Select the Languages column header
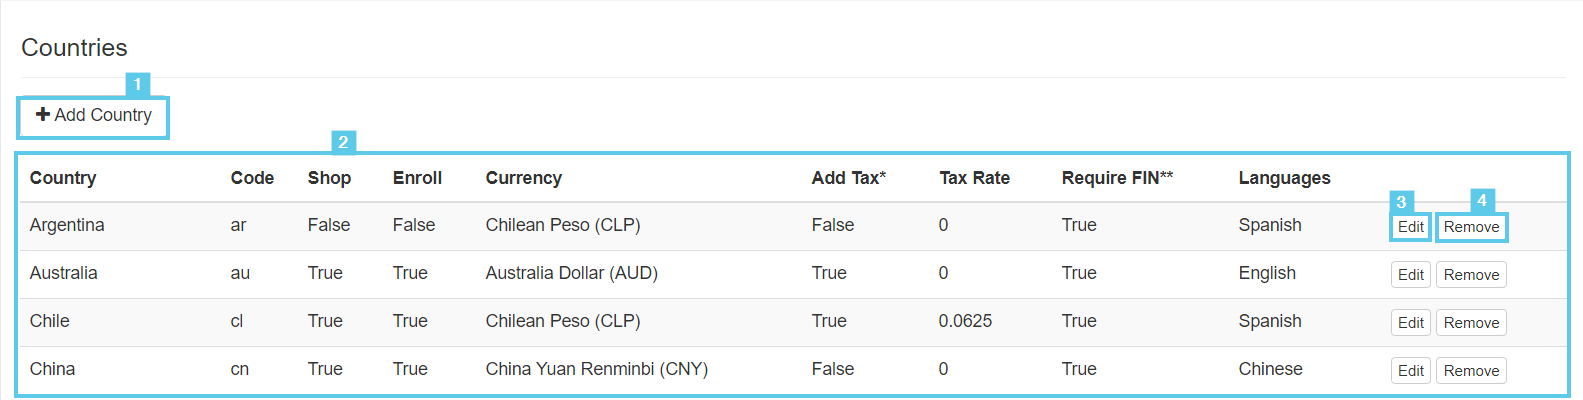1583x400 pixels. 1284,178
